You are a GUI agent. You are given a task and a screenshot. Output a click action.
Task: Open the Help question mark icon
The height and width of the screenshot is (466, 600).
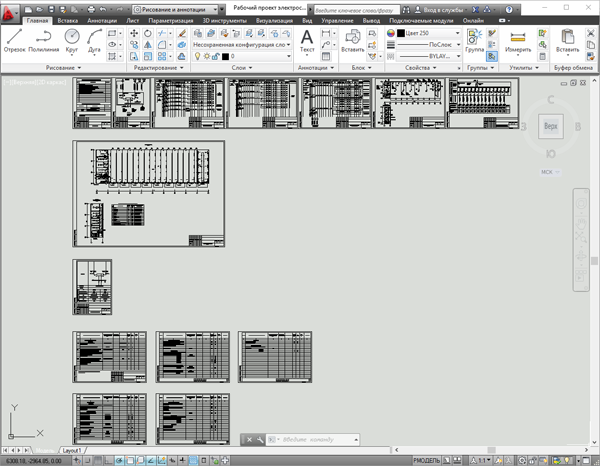click(x=509, y=10)
